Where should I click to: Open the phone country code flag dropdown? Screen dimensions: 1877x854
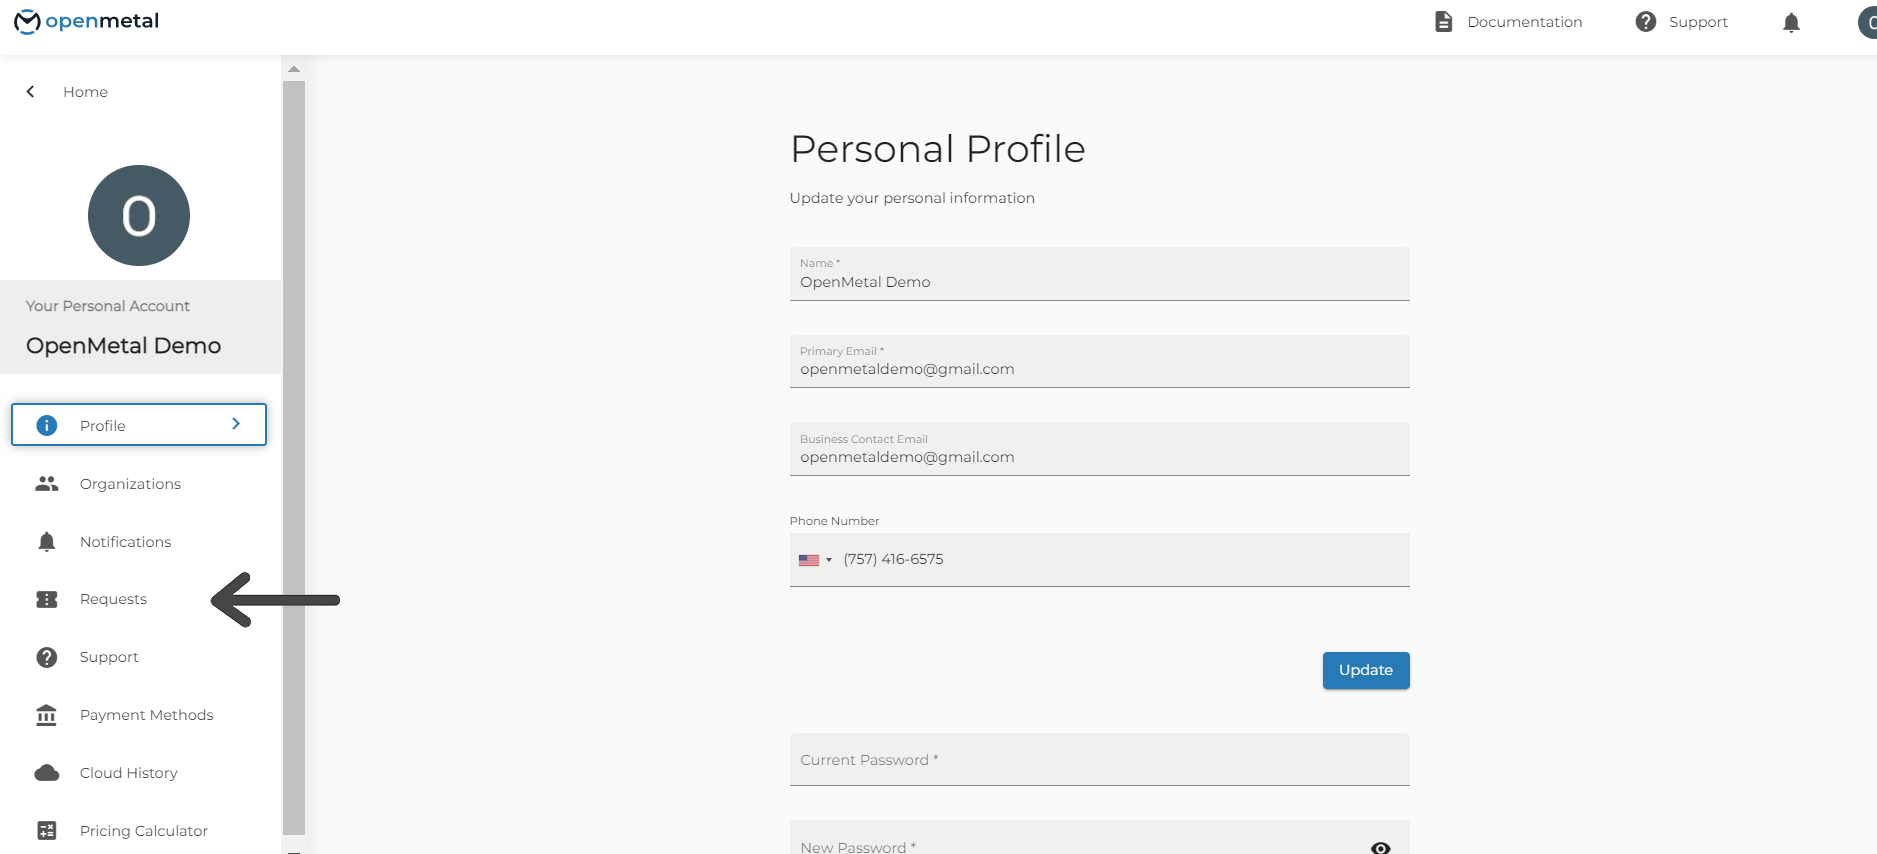815,559
